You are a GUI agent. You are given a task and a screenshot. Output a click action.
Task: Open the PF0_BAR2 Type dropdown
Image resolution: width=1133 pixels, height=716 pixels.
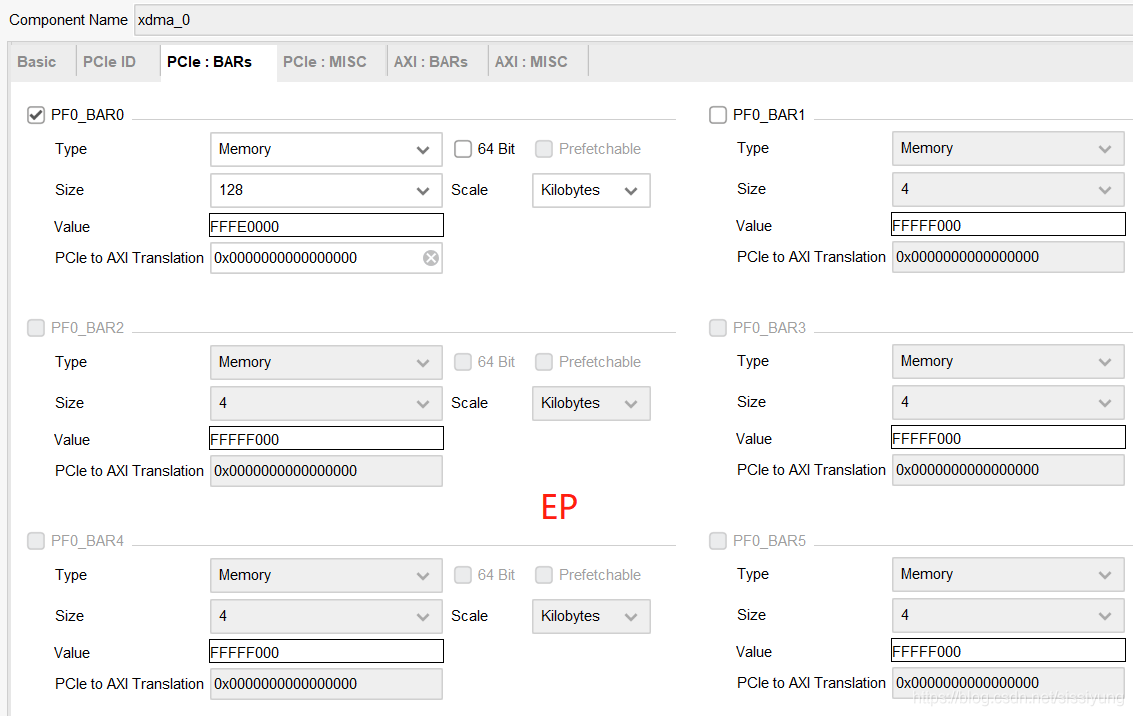(326, 362)
